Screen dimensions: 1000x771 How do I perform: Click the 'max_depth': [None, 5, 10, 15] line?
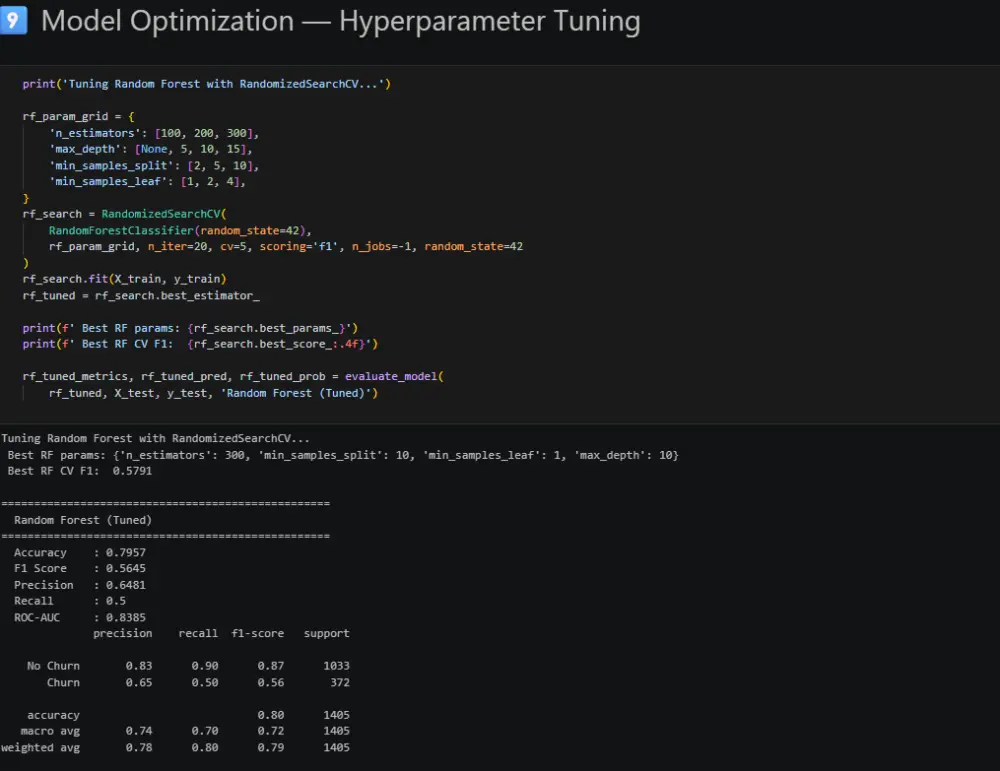coord(151,149)
